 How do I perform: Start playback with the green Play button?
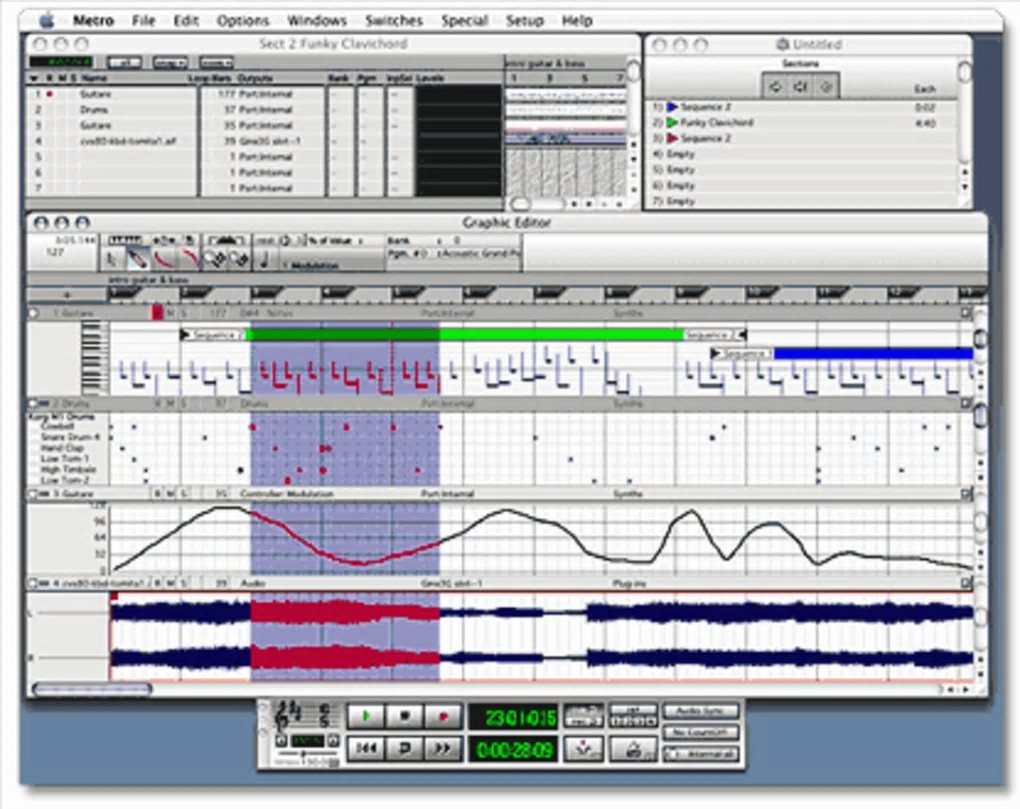[x=366, y=717]
